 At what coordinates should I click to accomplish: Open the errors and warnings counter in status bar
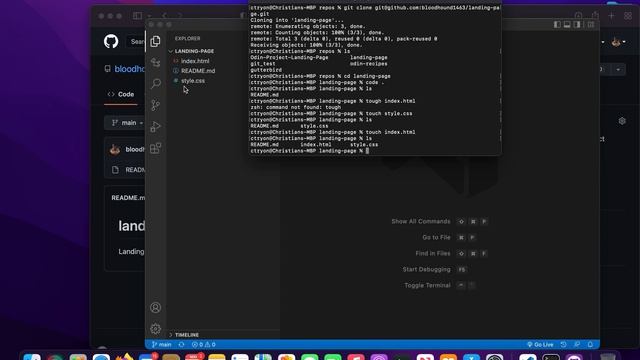click(204, 344)
